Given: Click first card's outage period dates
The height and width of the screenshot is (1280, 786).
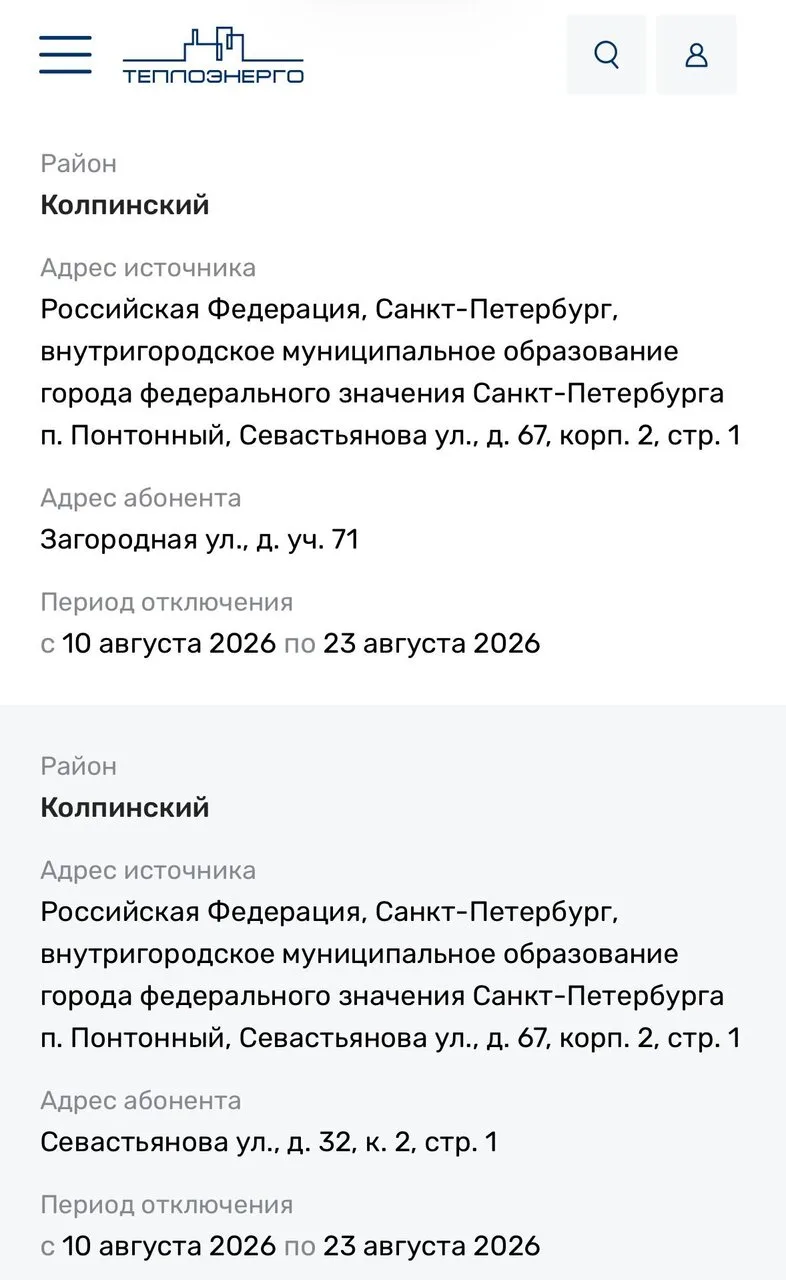Looking at the screenshot, I should (291, 643).
